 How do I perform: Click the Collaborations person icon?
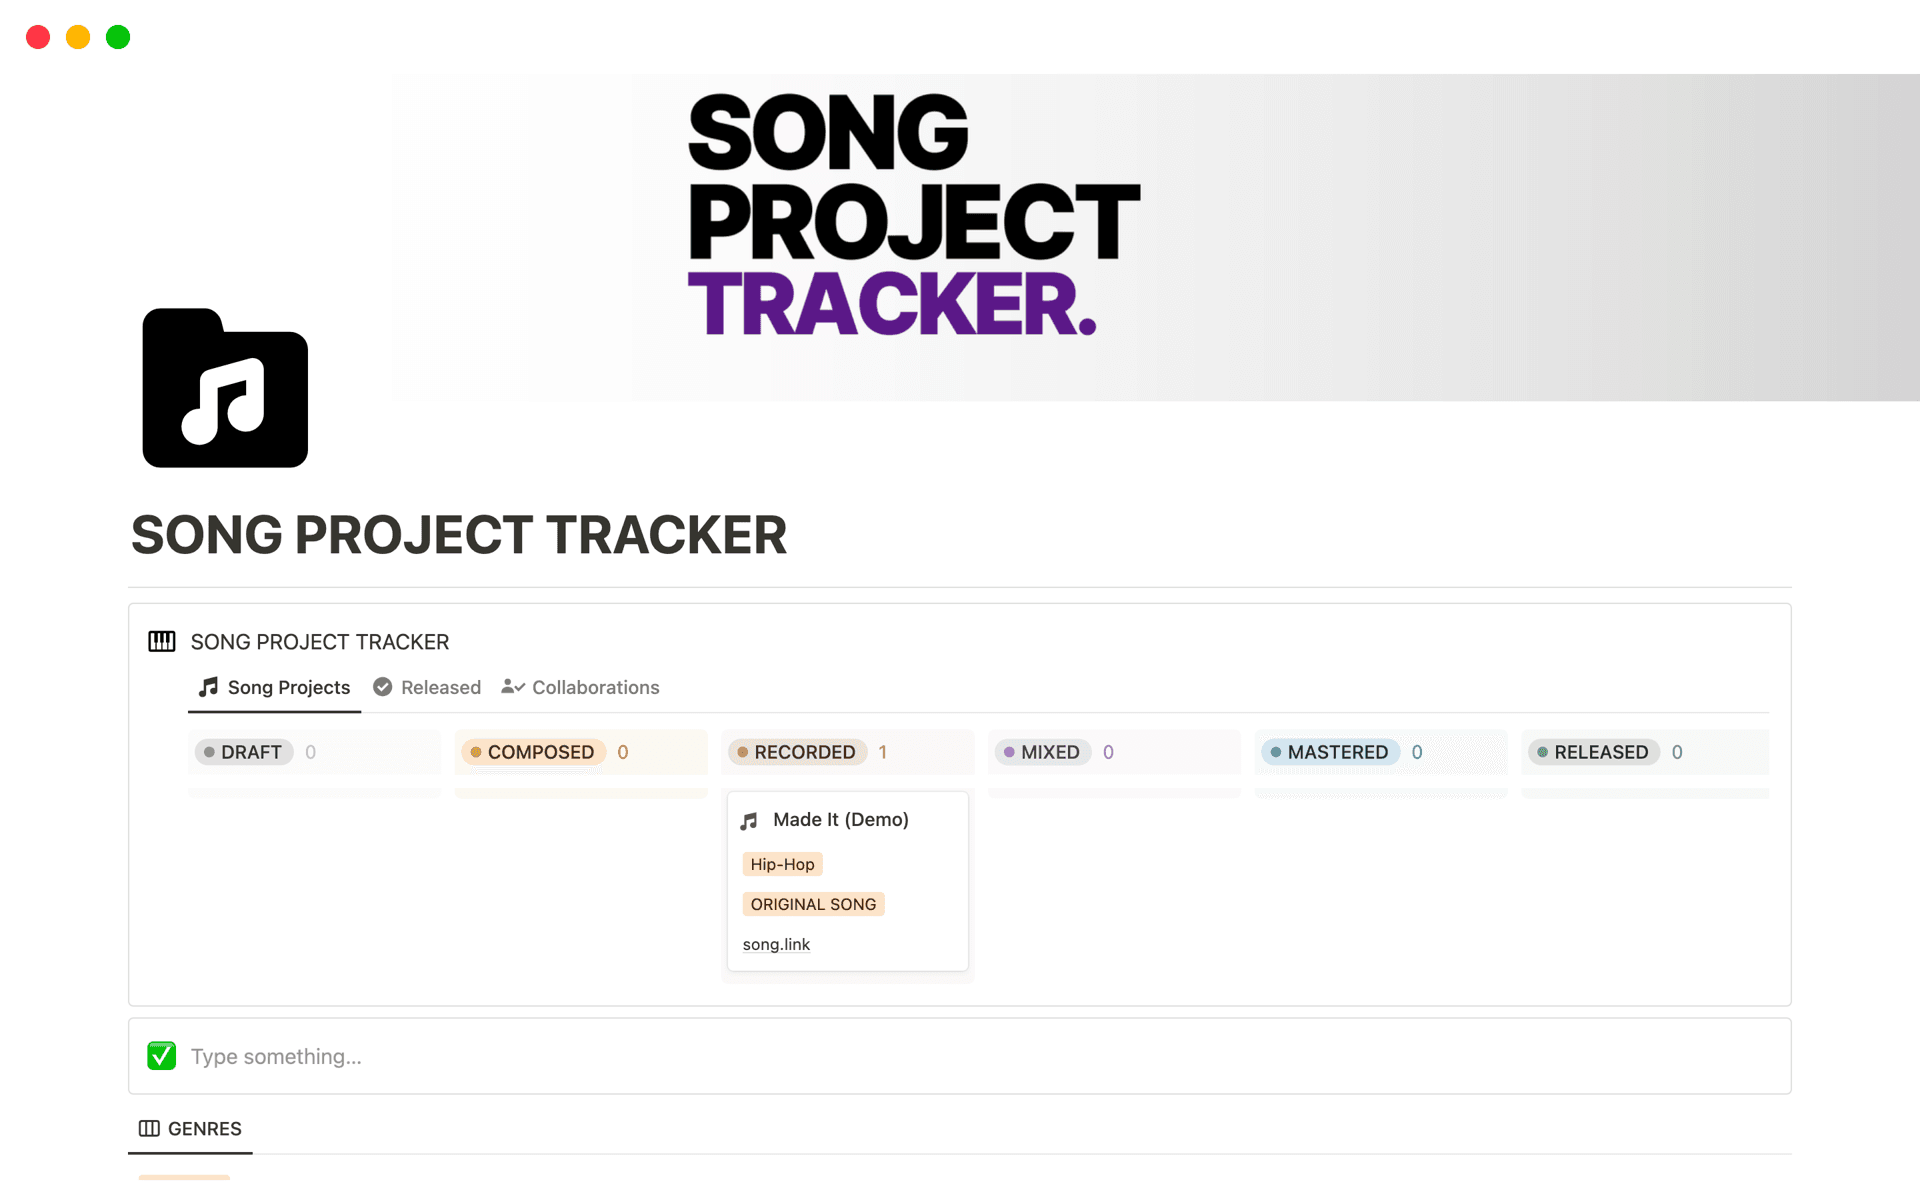point(513,687)
